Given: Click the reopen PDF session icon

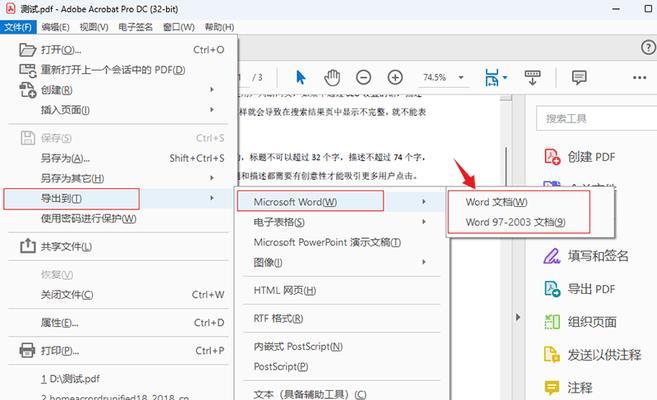Looking at the screenshot, I should (x=28, y=70).
